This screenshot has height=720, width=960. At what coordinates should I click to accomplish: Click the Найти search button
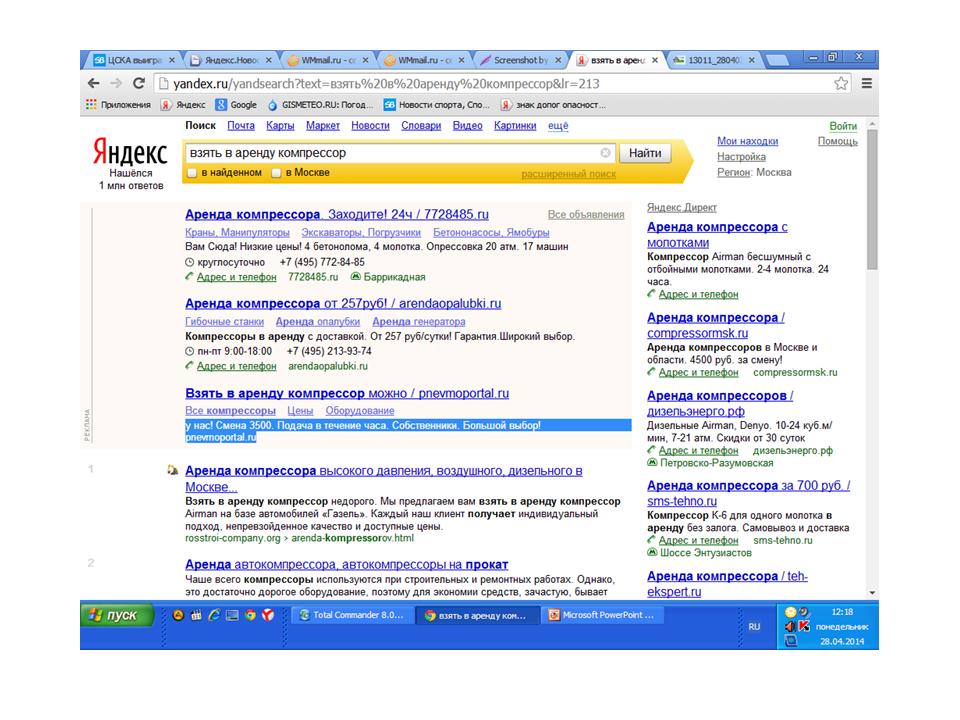pos(645,153)
